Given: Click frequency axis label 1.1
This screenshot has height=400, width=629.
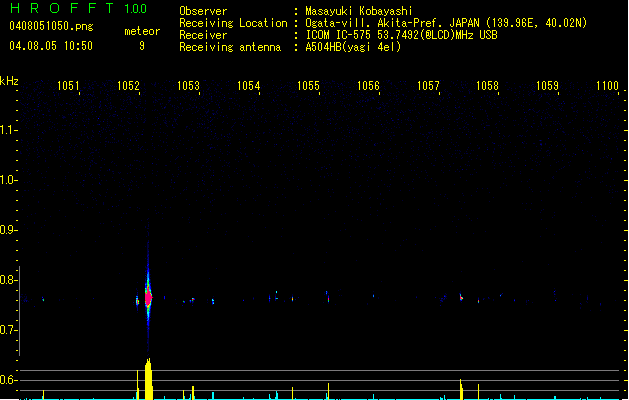Looking at the screenshot, I should coord(8,130).
